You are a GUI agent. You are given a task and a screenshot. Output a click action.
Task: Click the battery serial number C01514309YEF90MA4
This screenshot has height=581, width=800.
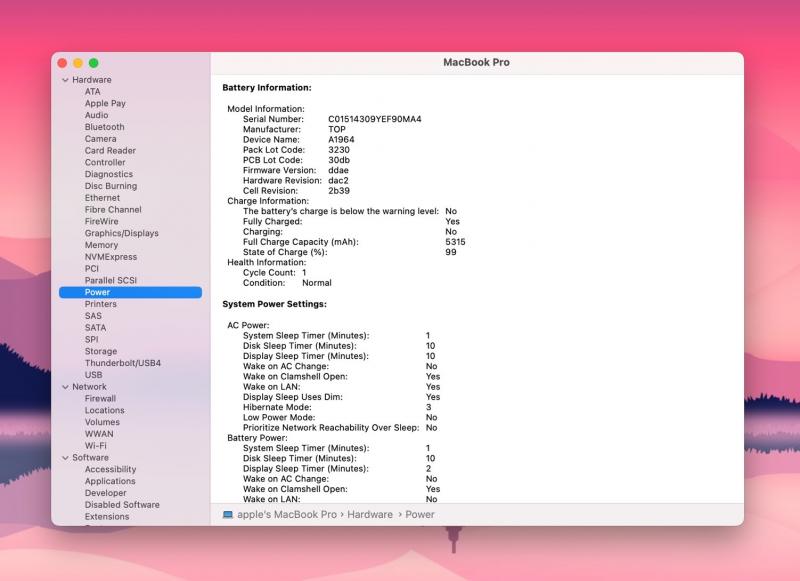374,119
